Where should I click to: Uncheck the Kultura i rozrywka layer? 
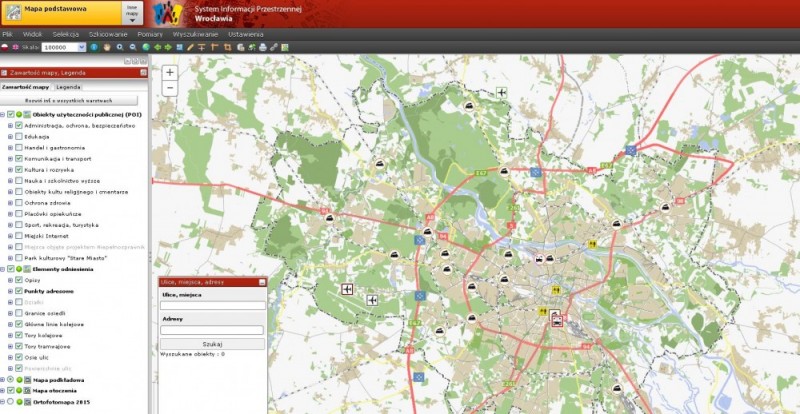19,170
